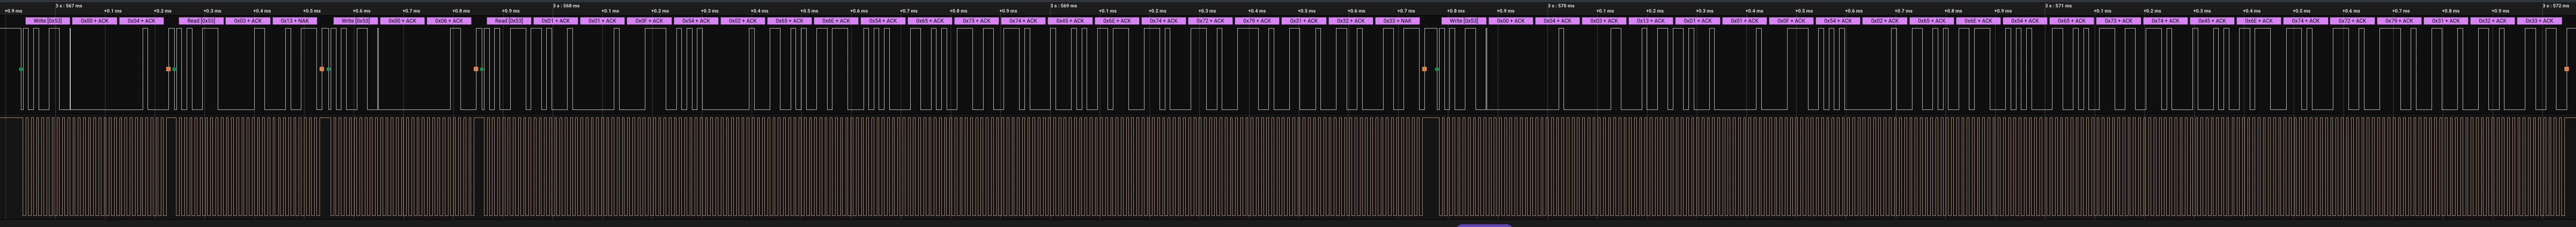The height and width of the screenshot is (227, 2576).
Task: Select the first Read [0x53] address frame
Action: [x=201, y=21]
